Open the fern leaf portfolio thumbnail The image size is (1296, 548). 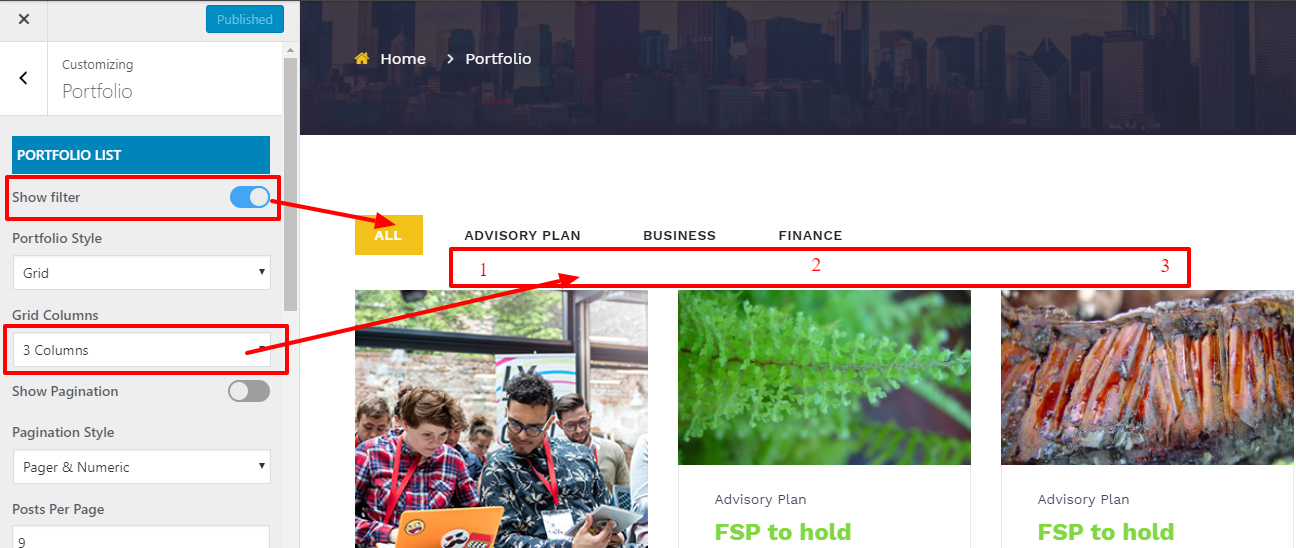[824, 378]
